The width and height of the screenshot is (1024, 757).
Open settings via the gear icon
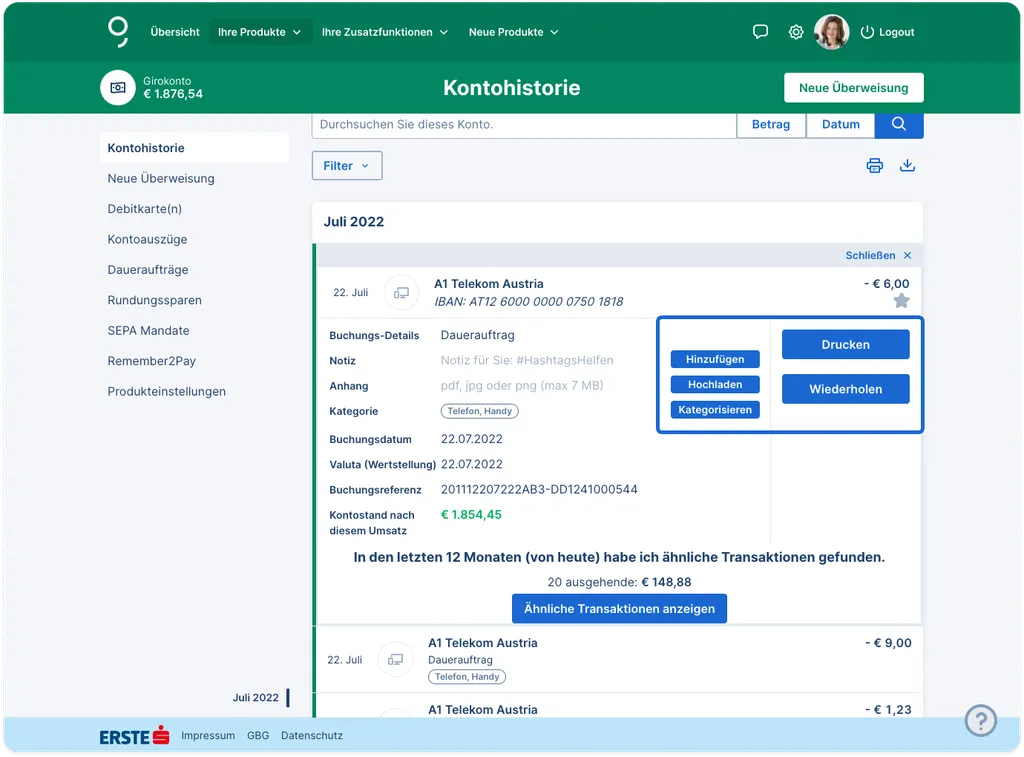pos(795,32)
